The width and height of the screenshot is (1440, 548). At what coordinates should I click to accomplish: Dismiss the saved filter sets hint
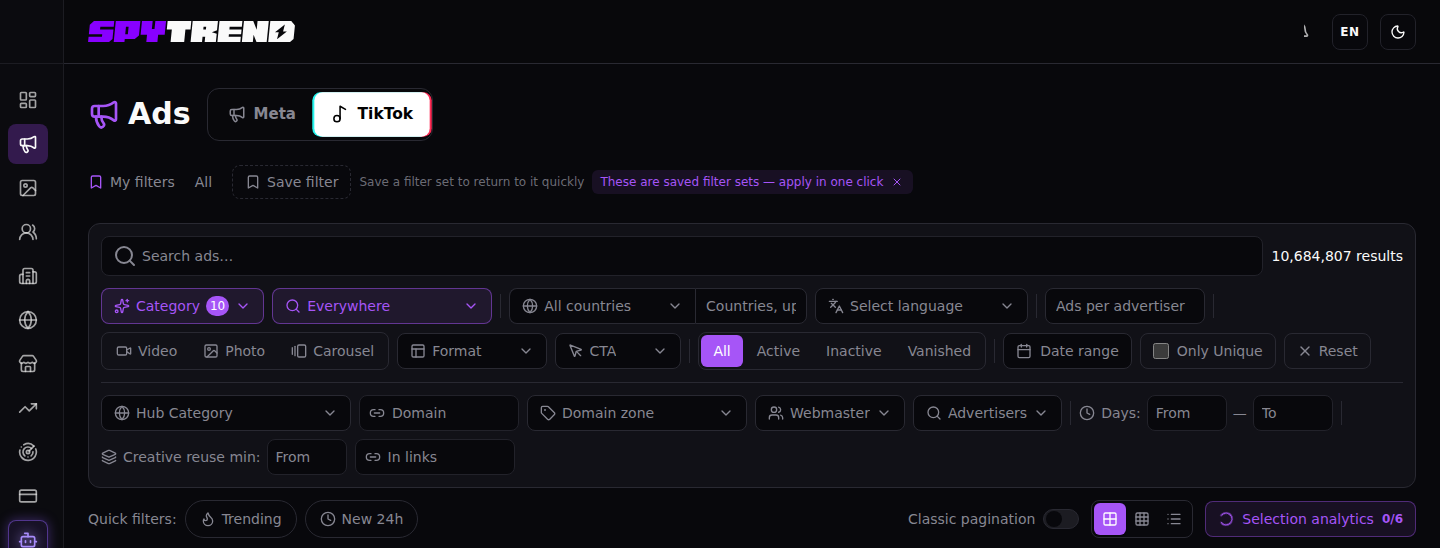(x=897, y=182)
